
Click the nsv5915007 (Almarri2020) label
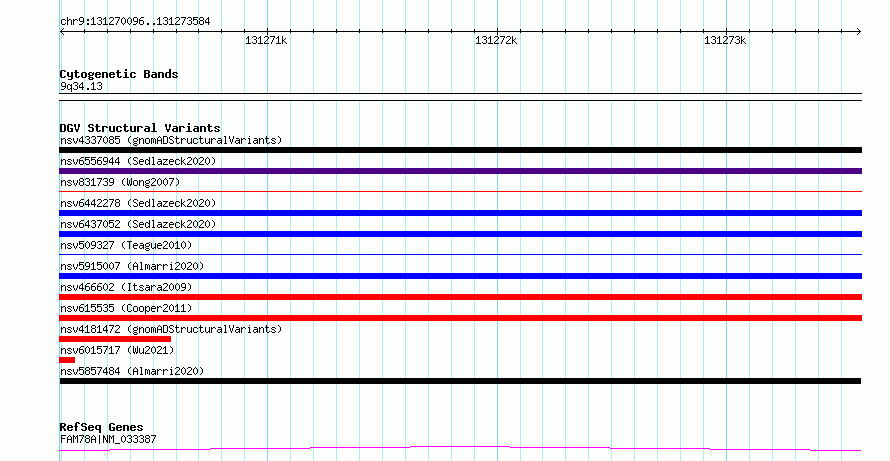click(x=132, y=266)
